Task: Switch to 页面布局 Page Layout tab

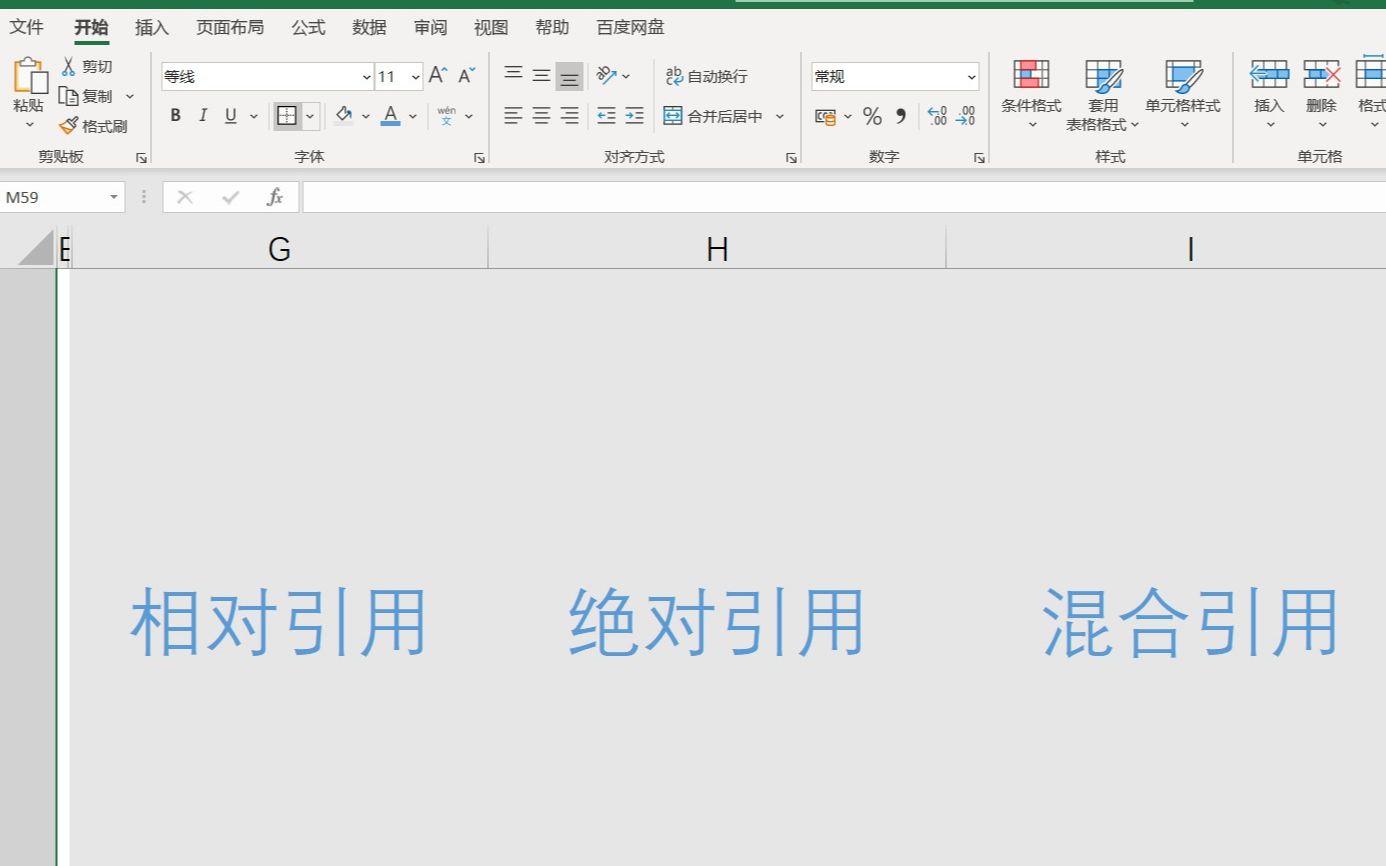Action: click(230, 28)
